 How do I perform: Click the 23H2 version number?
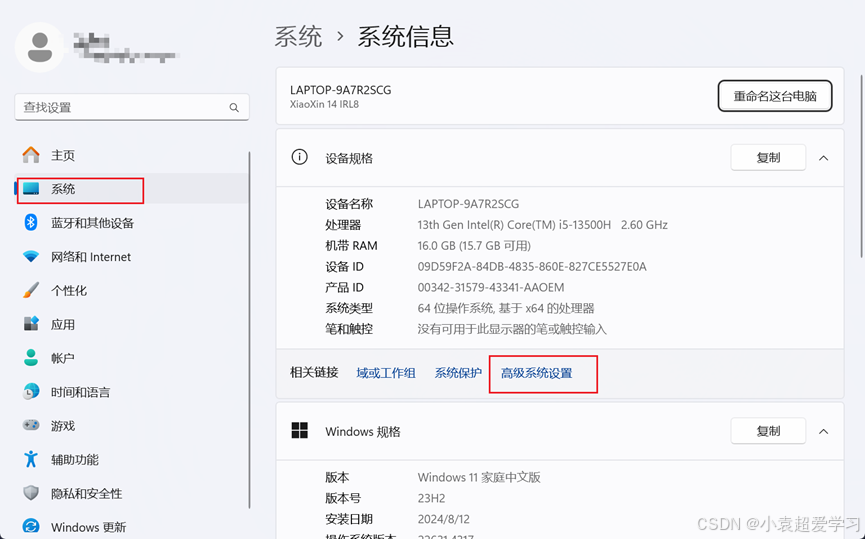point(431,498)
